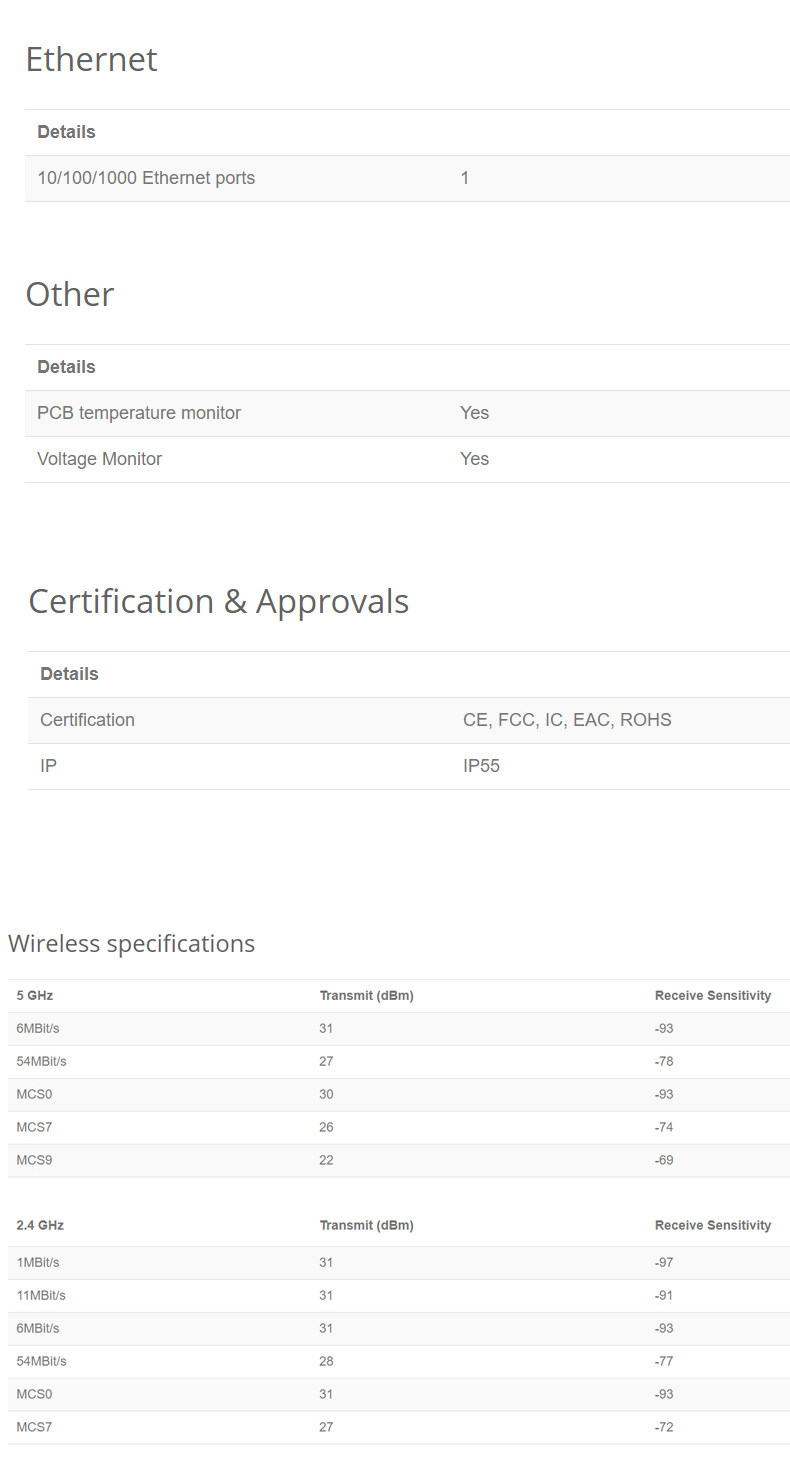
Task: Click transmit "31" in 5 GHz 6MBit/s row
Action: (326, 1029)
